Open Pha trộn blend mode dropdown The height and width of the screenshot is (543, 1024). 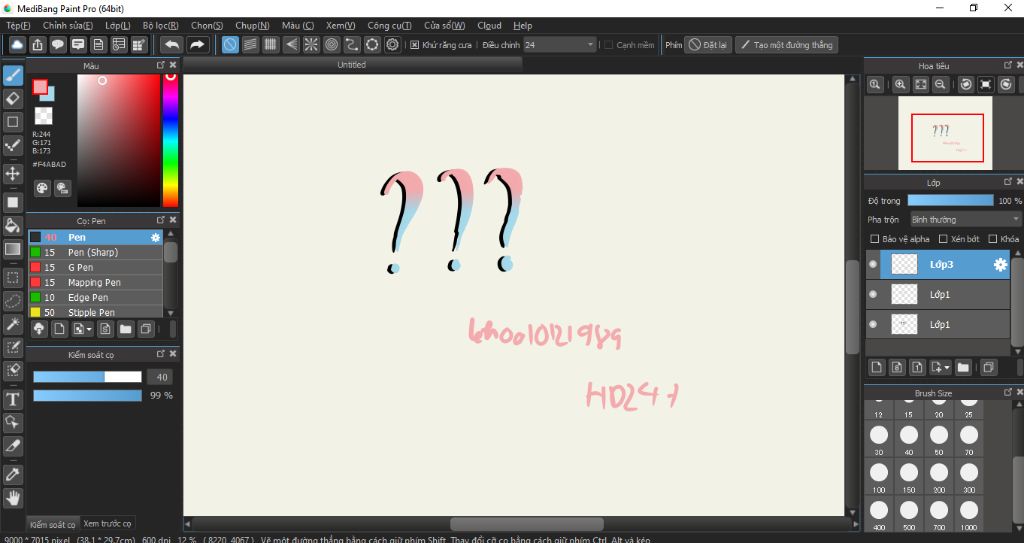965,220
